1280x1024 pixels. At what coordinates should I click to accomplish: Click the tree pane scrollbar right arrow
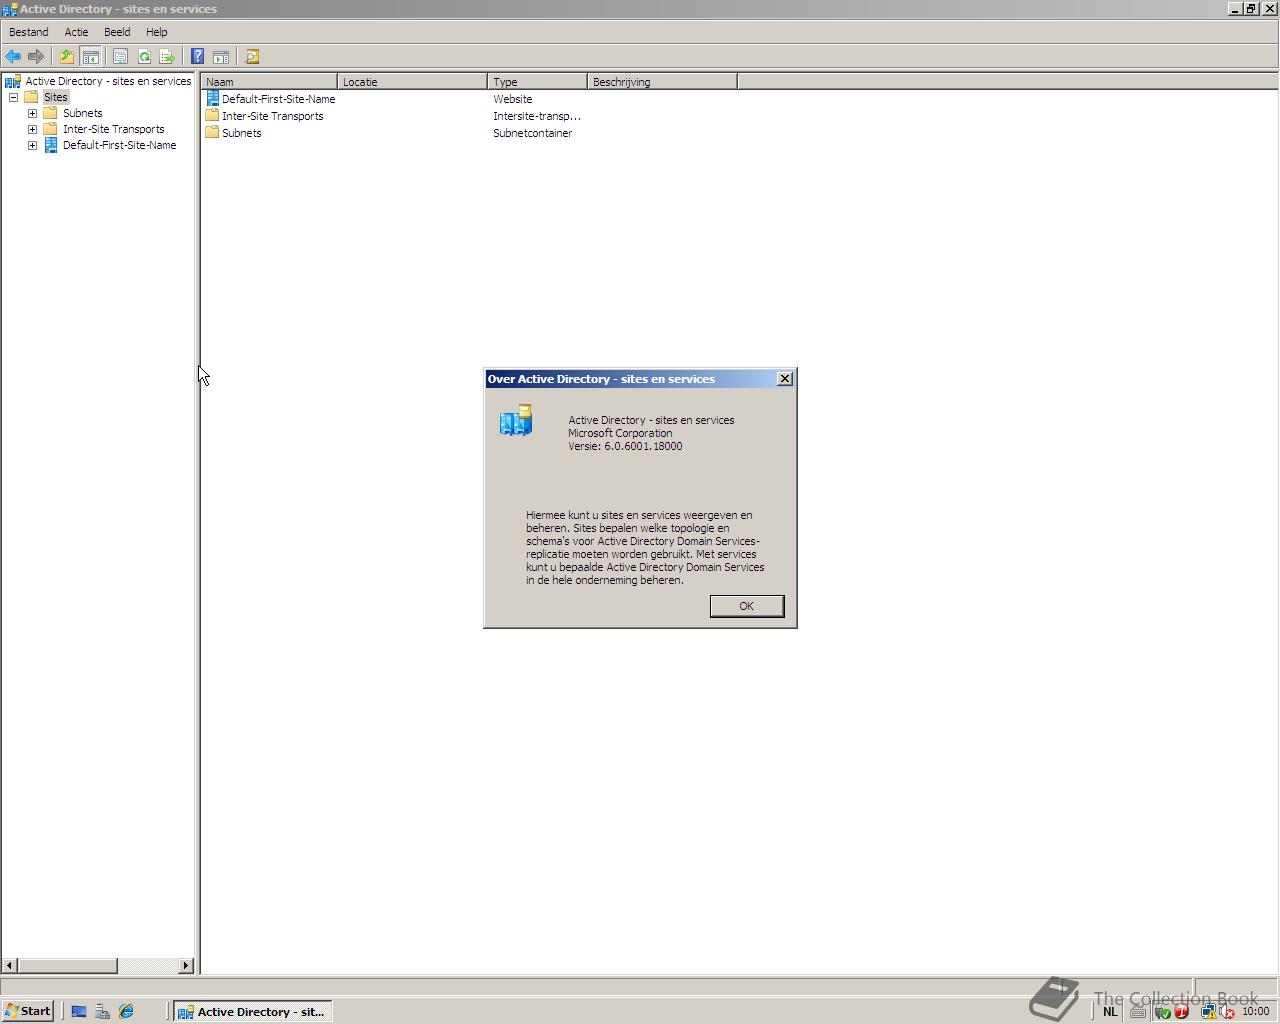[x=186, y=966]
